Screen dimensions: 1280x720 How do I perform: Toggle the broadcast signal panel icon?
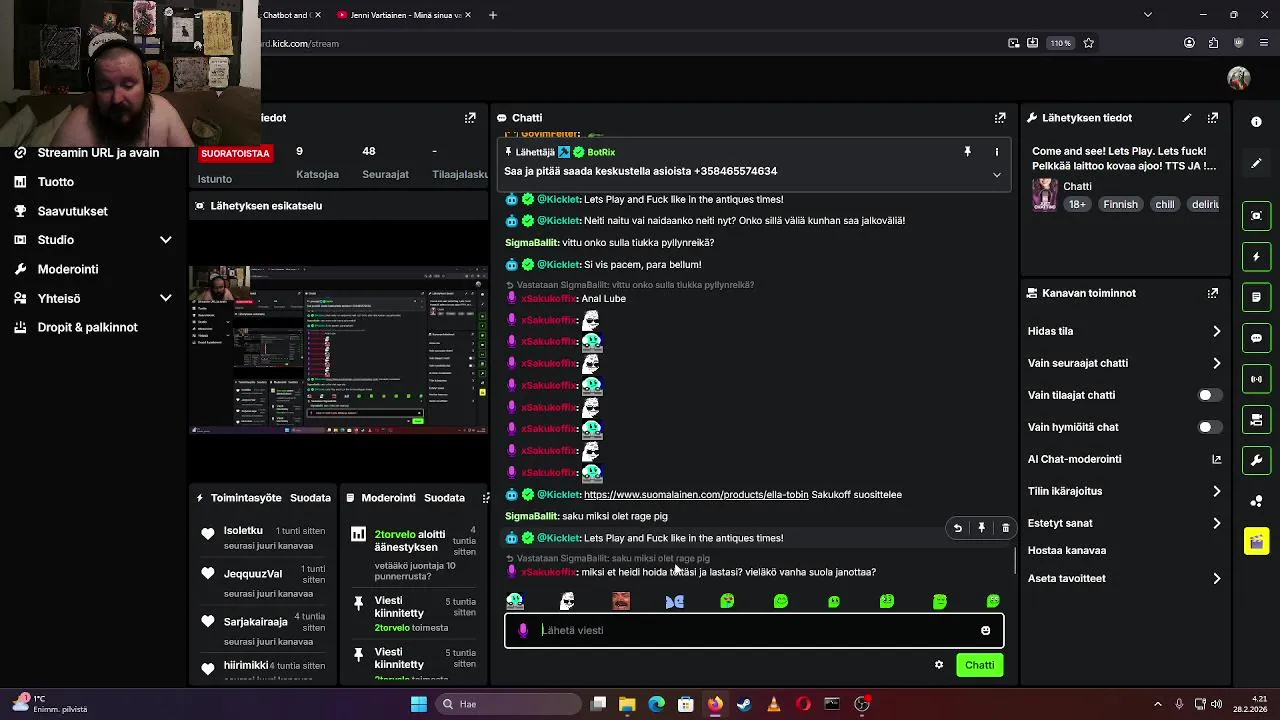coord(1256,379)
